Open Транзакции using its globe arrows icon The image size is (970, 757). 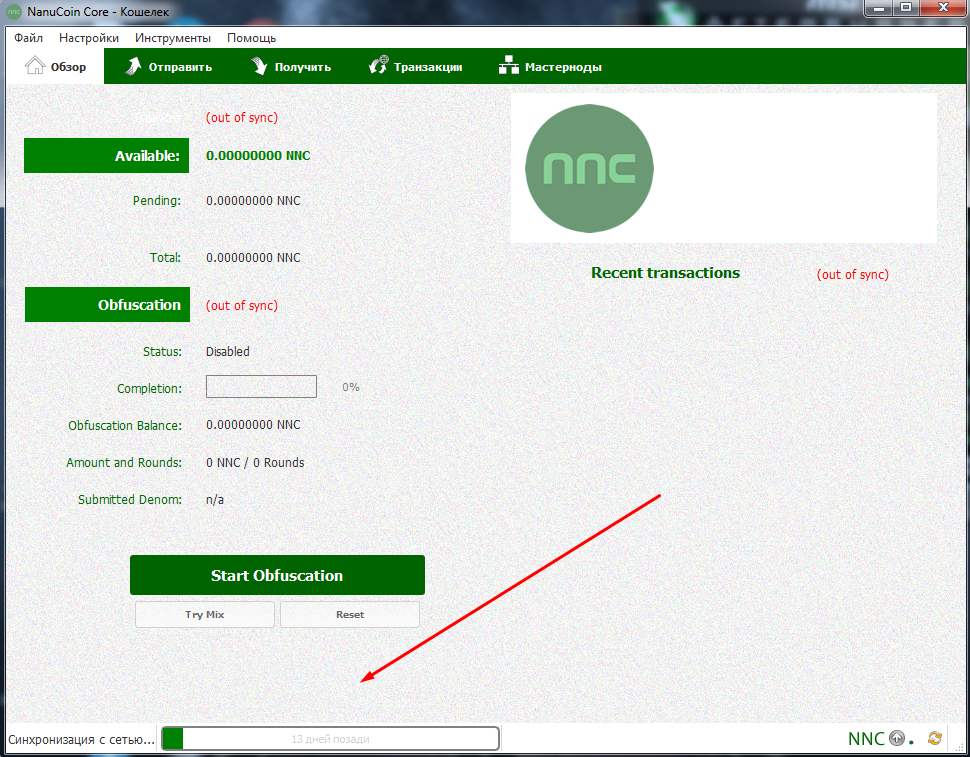click(378, 67)
